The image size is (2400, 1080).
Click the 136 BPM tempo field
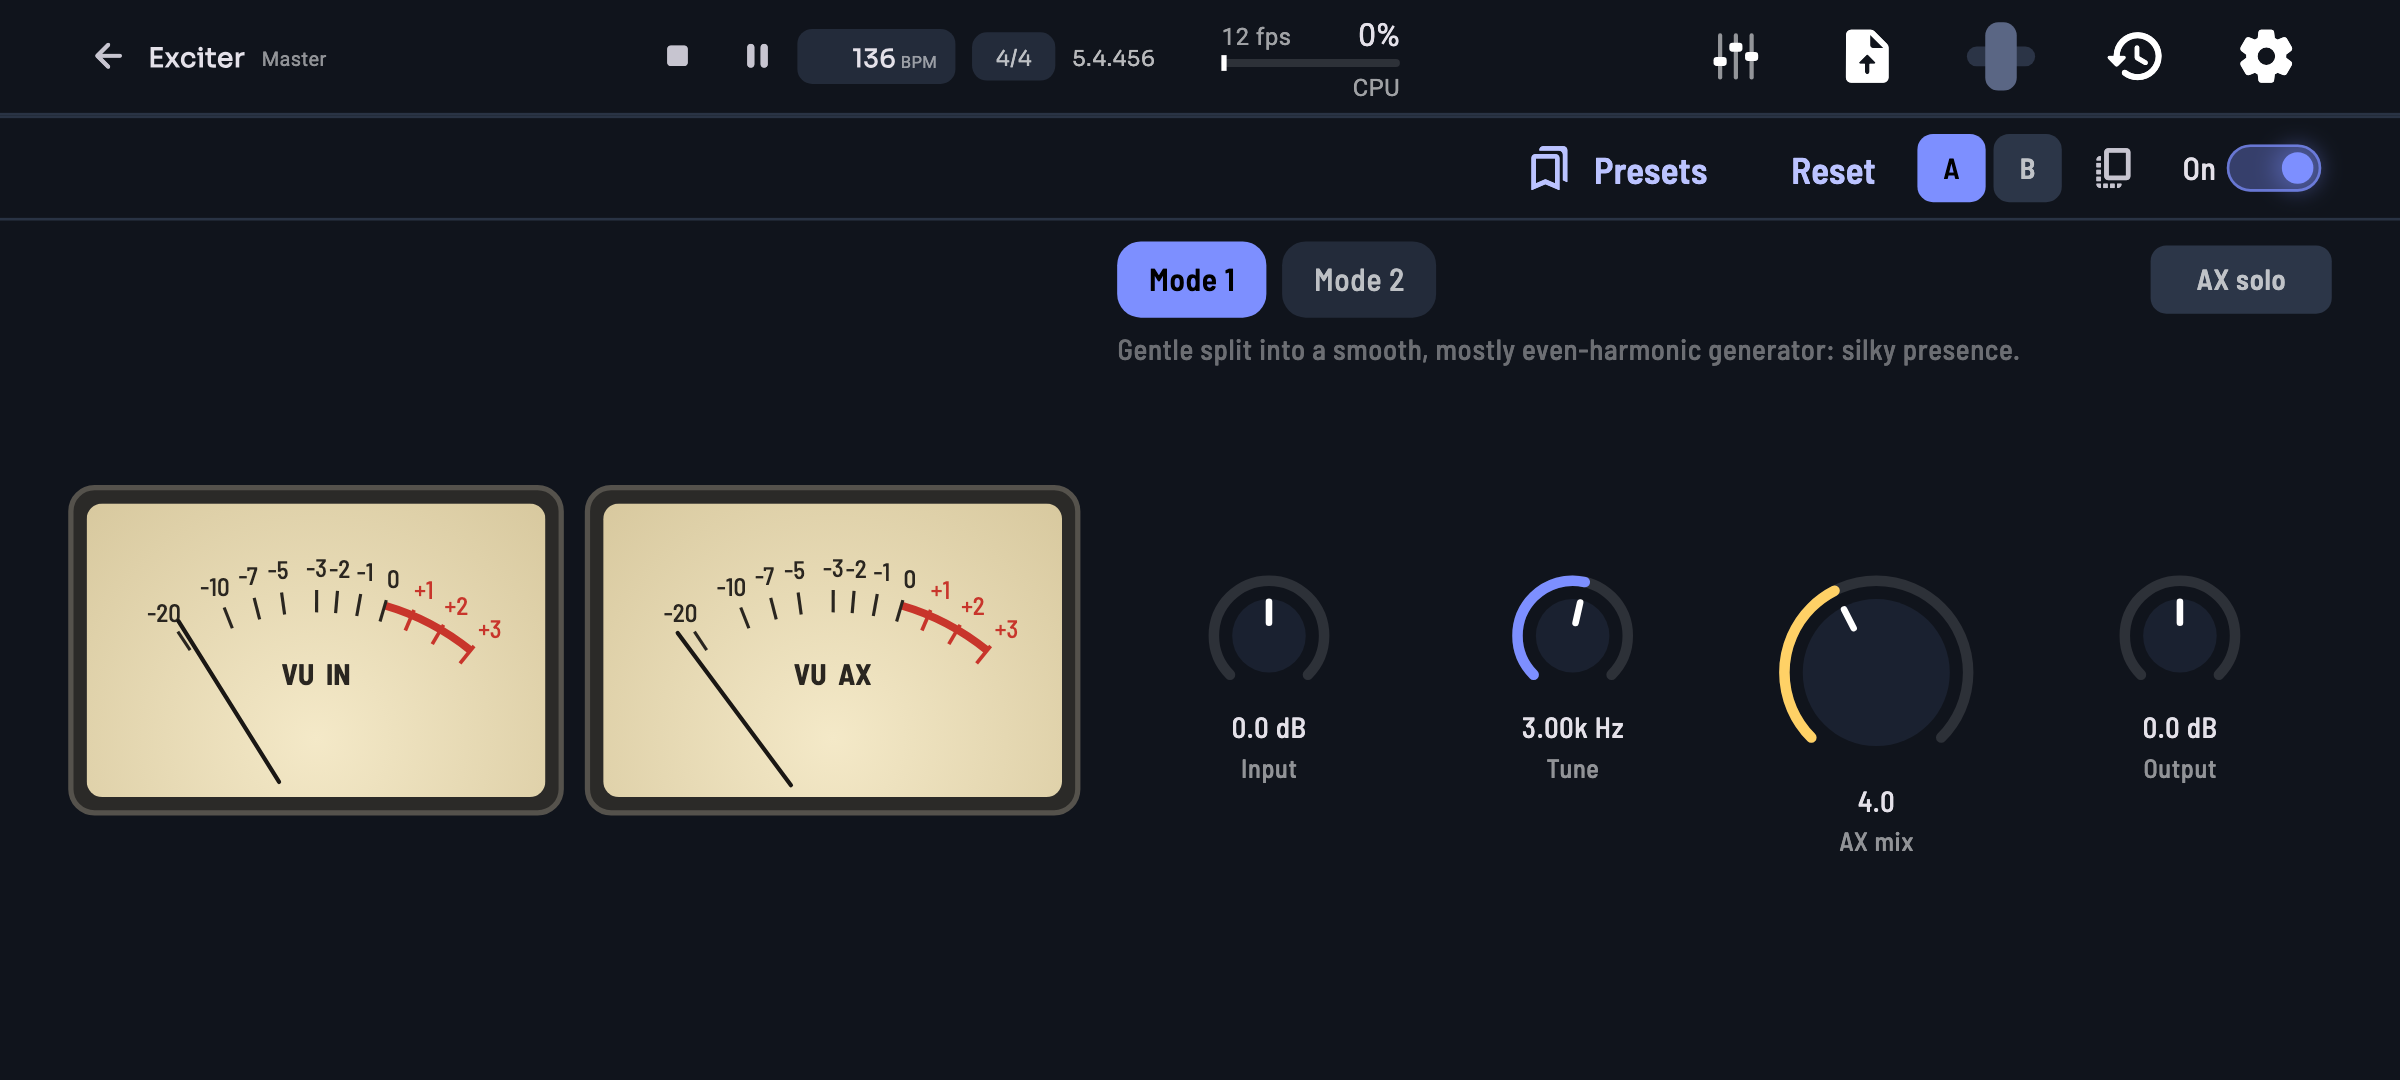875,57
